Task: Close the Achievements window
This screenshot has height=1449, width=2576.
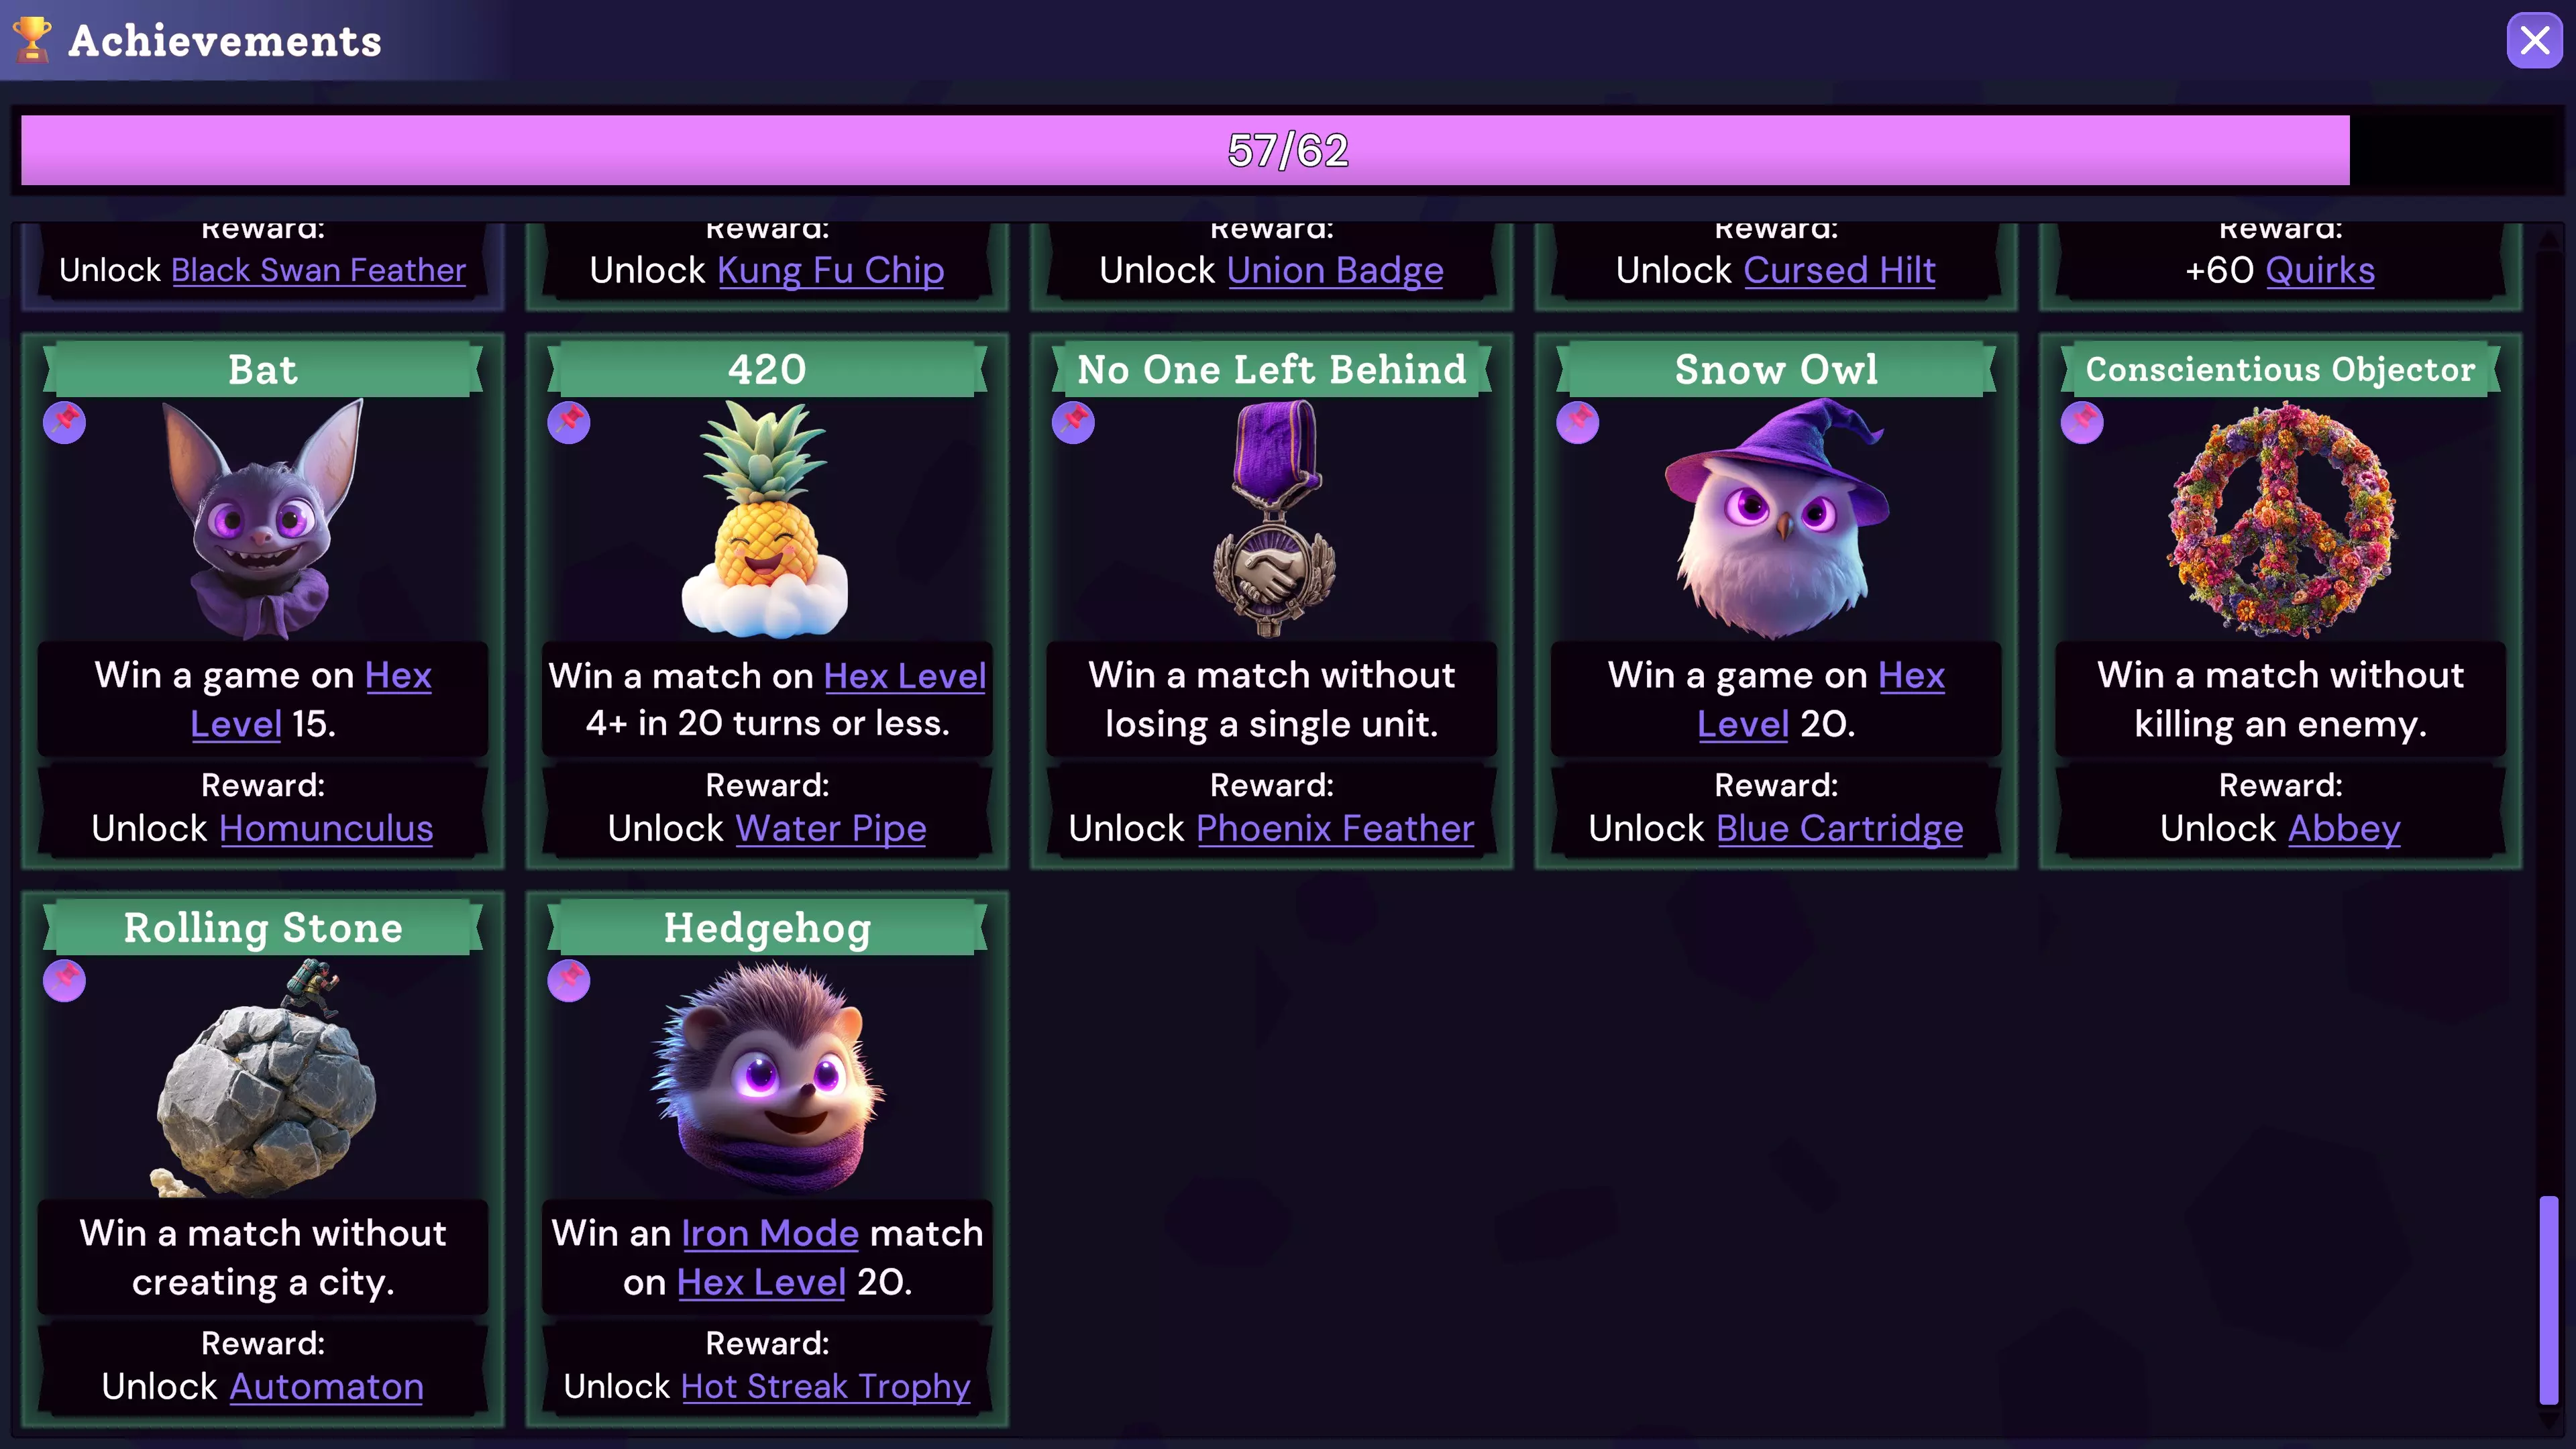Action: tap(2535, 40)
